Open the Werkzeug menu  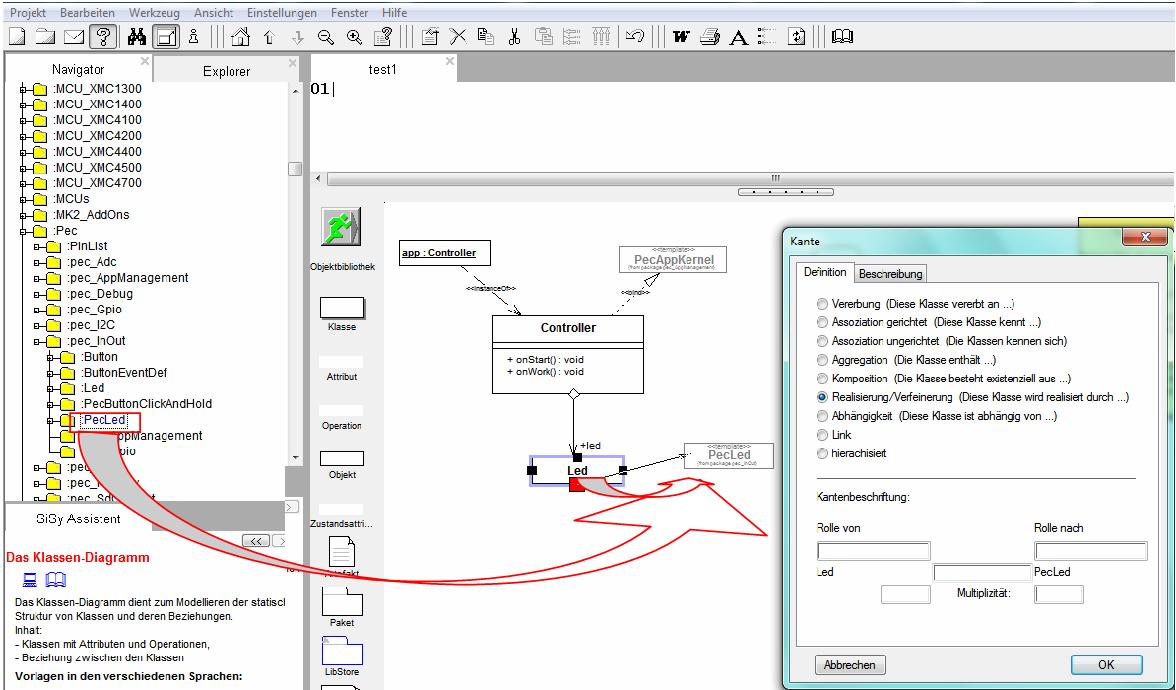(x=152, y=13)
